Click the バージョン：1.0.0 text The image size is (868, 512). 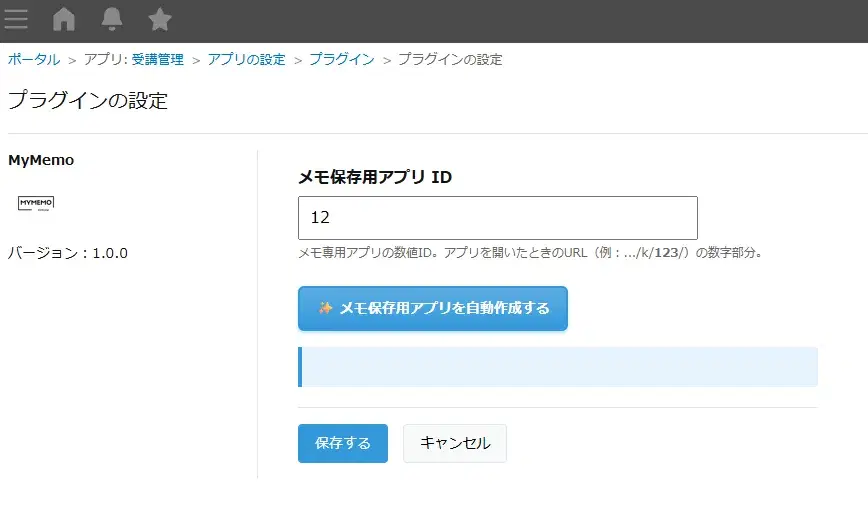[x=68, y=253]
